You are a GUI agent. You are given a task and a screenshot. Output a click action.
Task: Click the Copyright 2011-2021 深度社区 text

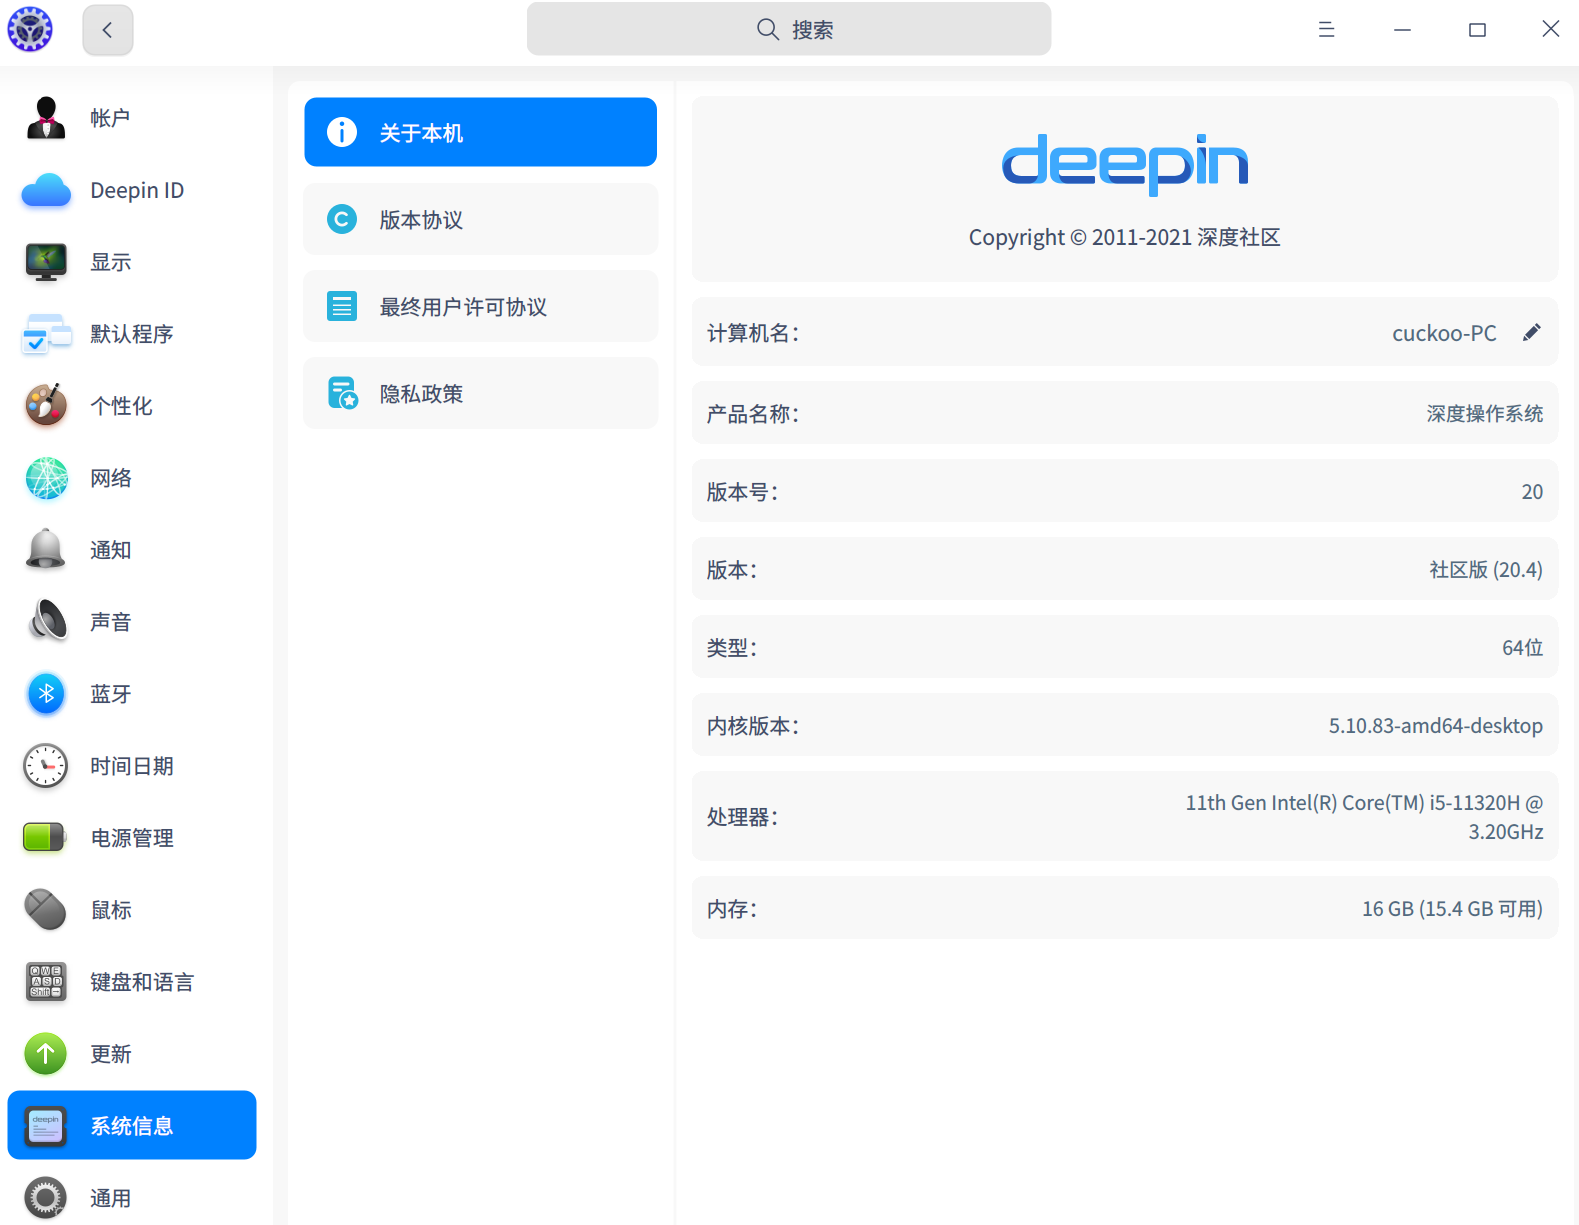pos(1125,237)
